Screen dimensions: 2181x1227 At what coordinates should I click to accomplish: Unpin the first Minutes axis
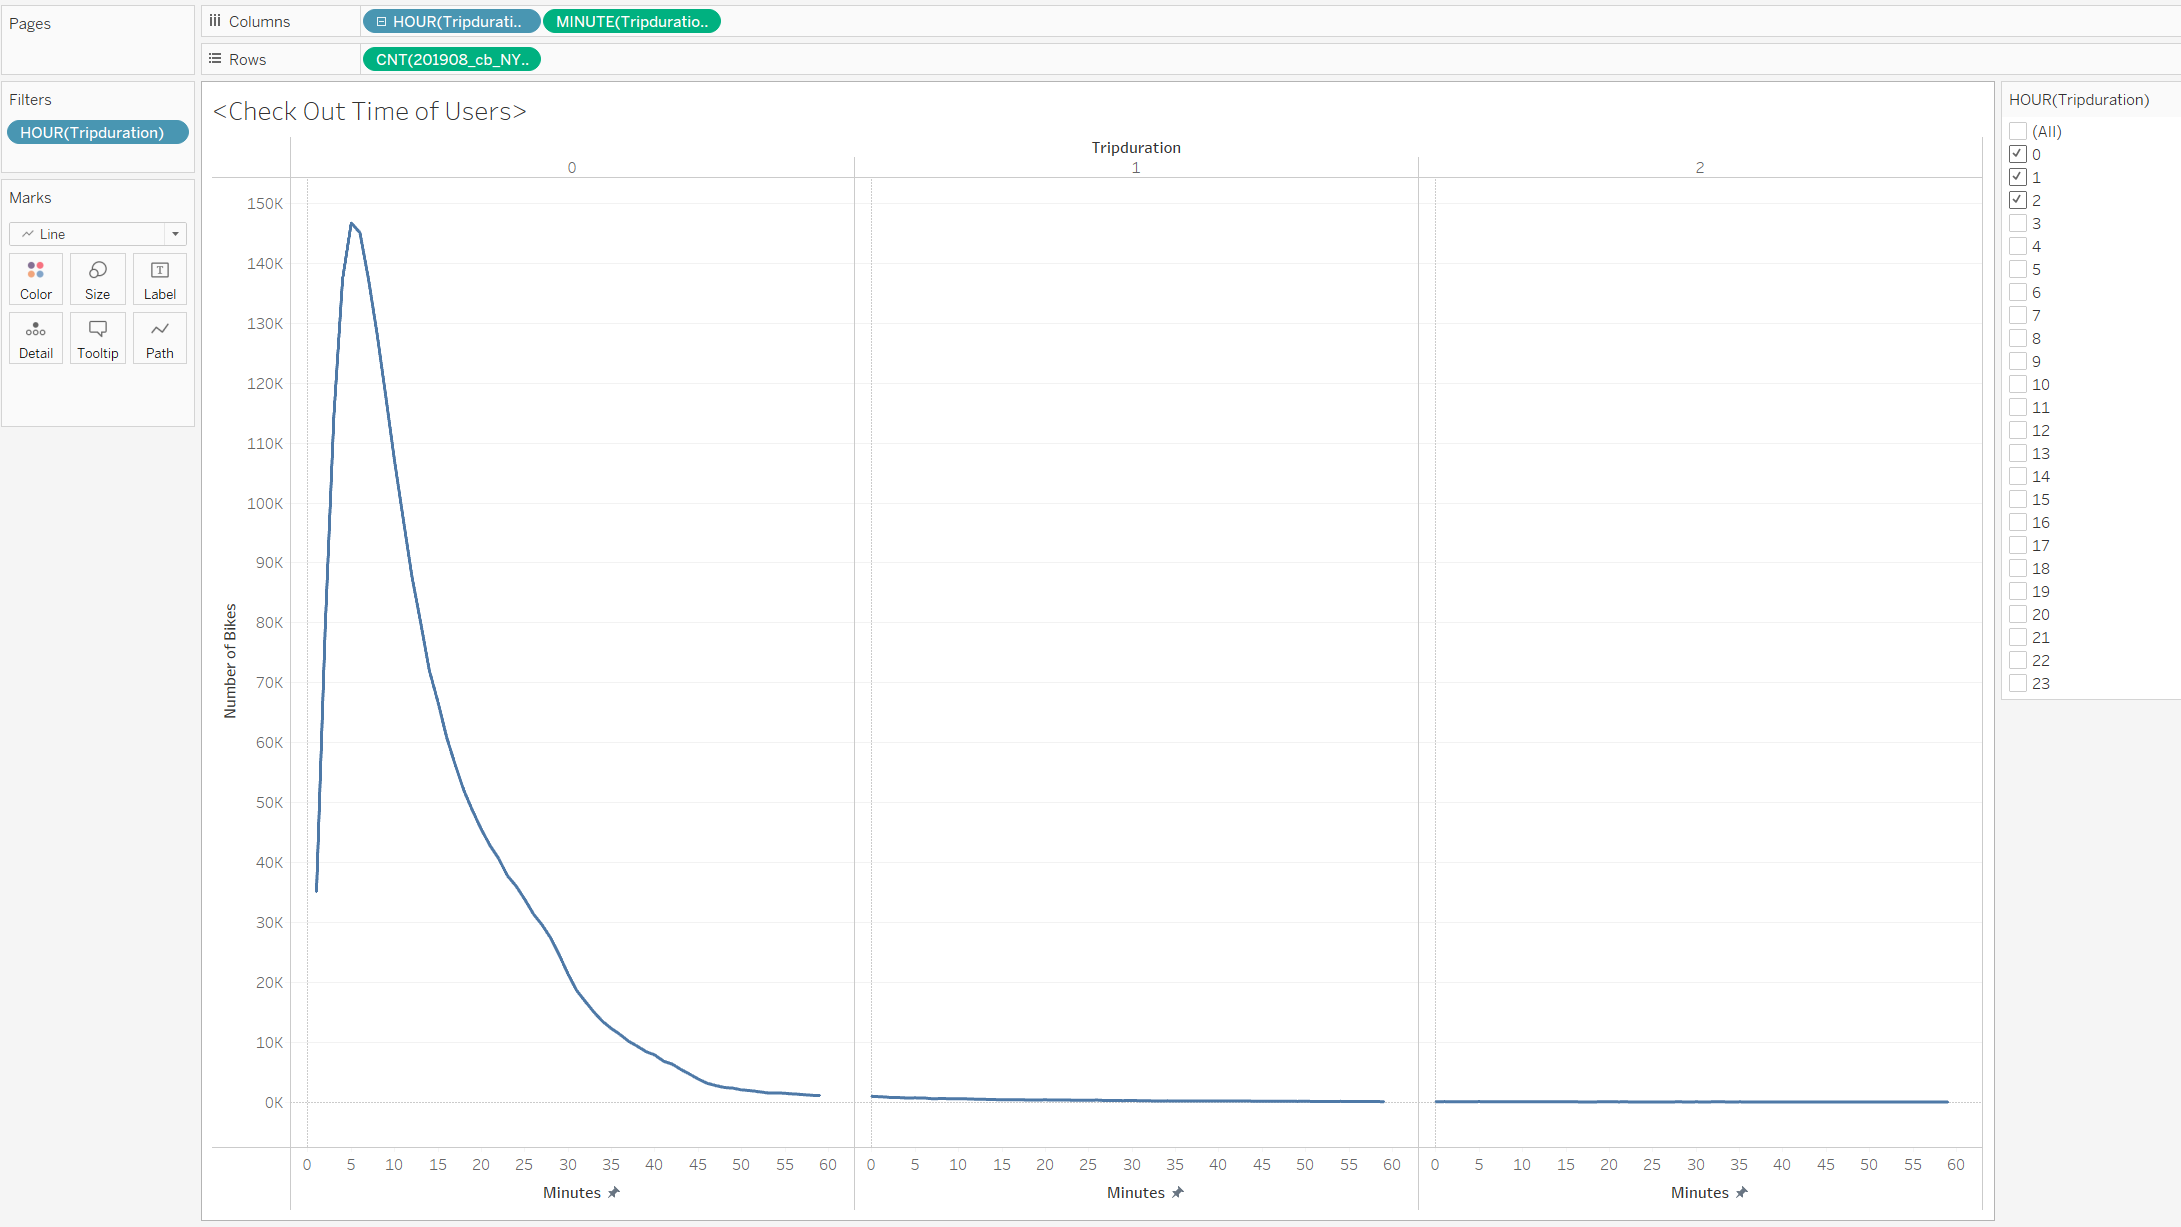(x=614, y=1192)
